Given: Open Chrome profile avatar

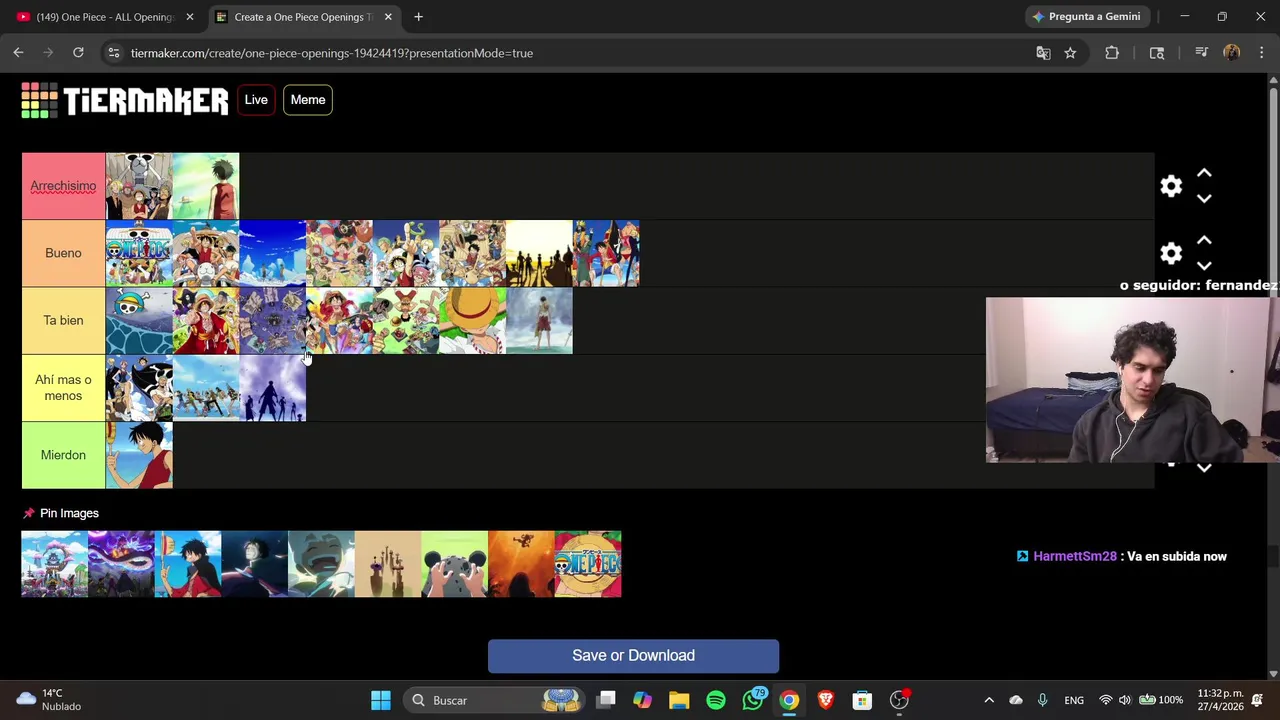Looking at the screenshot, I should (x=1232, y=53).
